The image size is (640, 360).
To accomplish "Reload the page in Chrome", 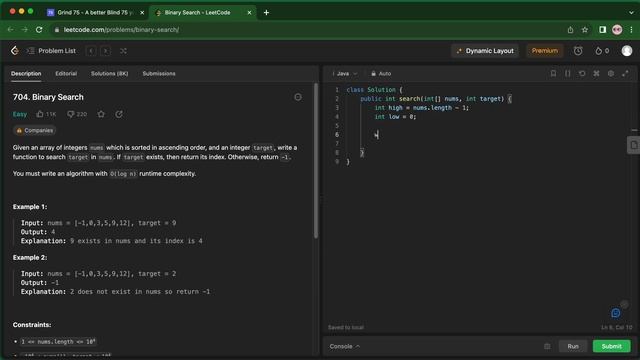I will pyautogui.click(x=39, y=30).
